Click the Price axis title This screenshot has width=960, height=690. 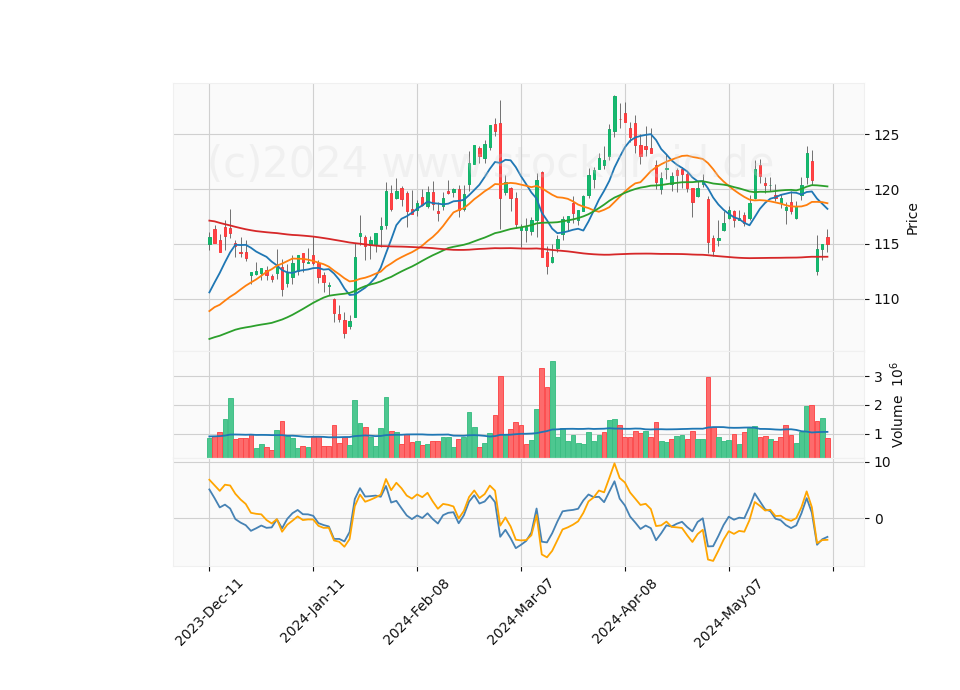[912, 219]
